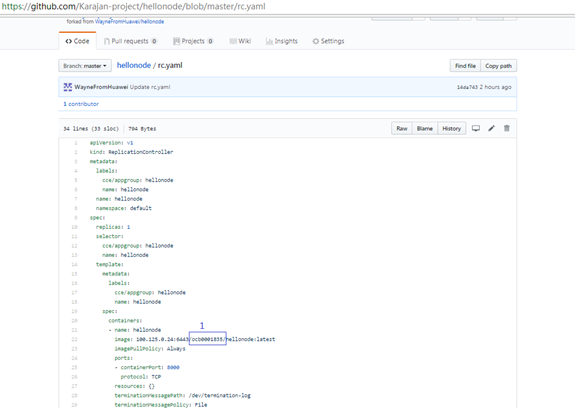Click the 'containerPort: 8000' line
The height and width of the screenshot is (416, 575).
click(147, 368)
